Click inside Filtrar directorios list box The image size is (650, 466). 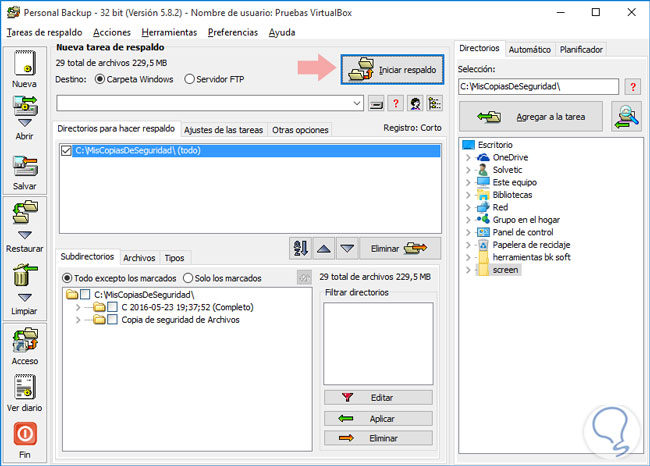378,344
